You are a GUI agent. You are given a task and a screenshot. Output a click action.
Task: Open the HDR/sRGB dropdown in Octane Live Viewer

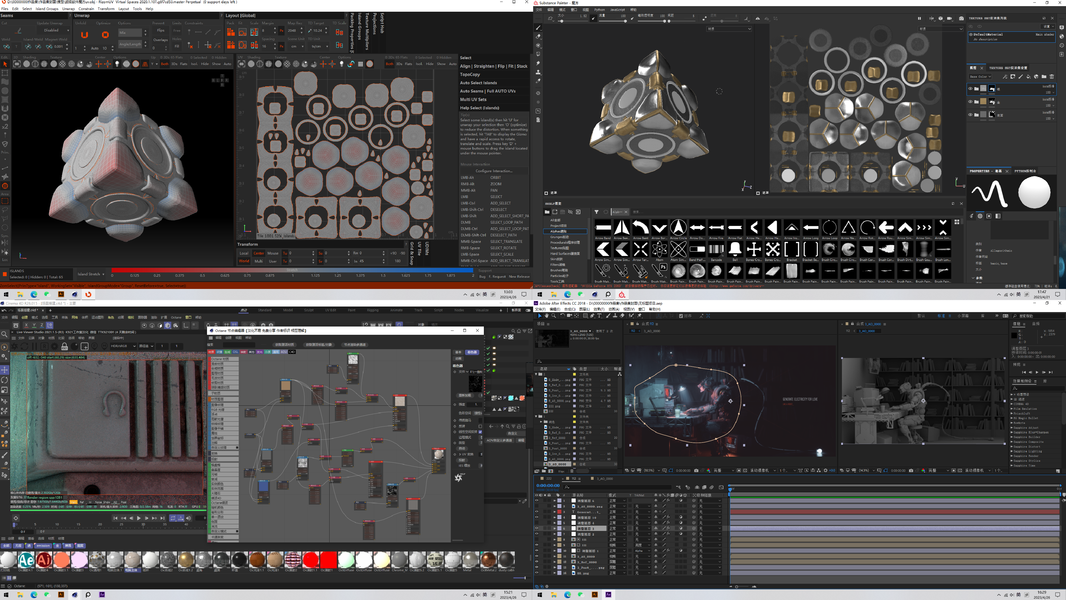coord(122,346)
